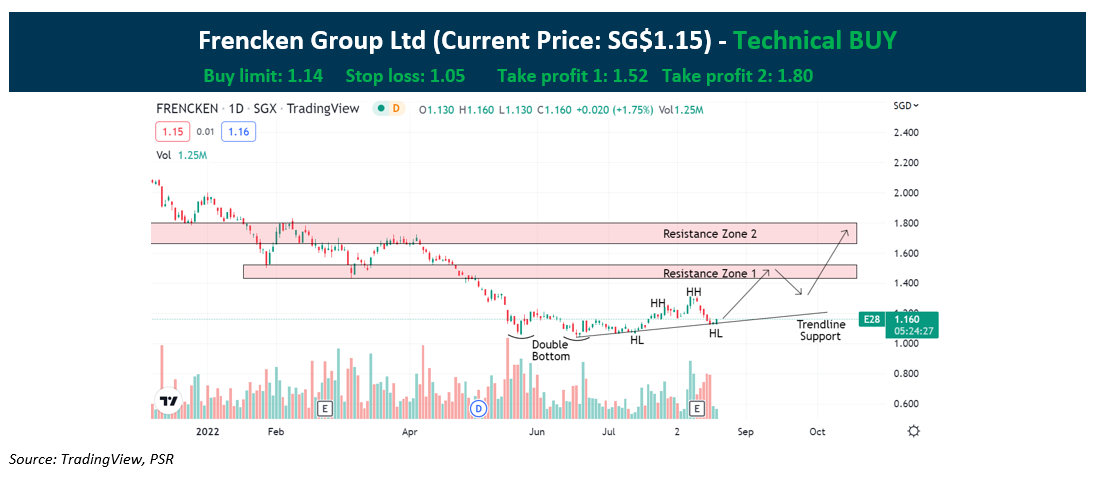This screenshot has width=1093, height=485.
Task: Click the 2.400 price axis label
Action: pos(905,132)
